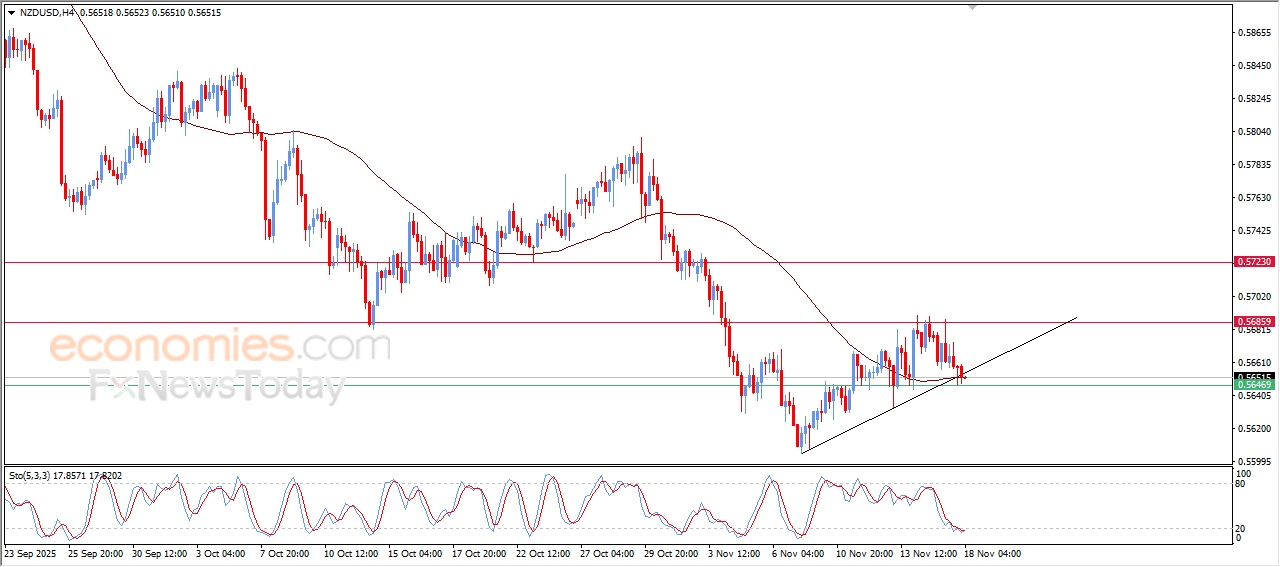Click the 29 Oct 20:00 date label

670,553
